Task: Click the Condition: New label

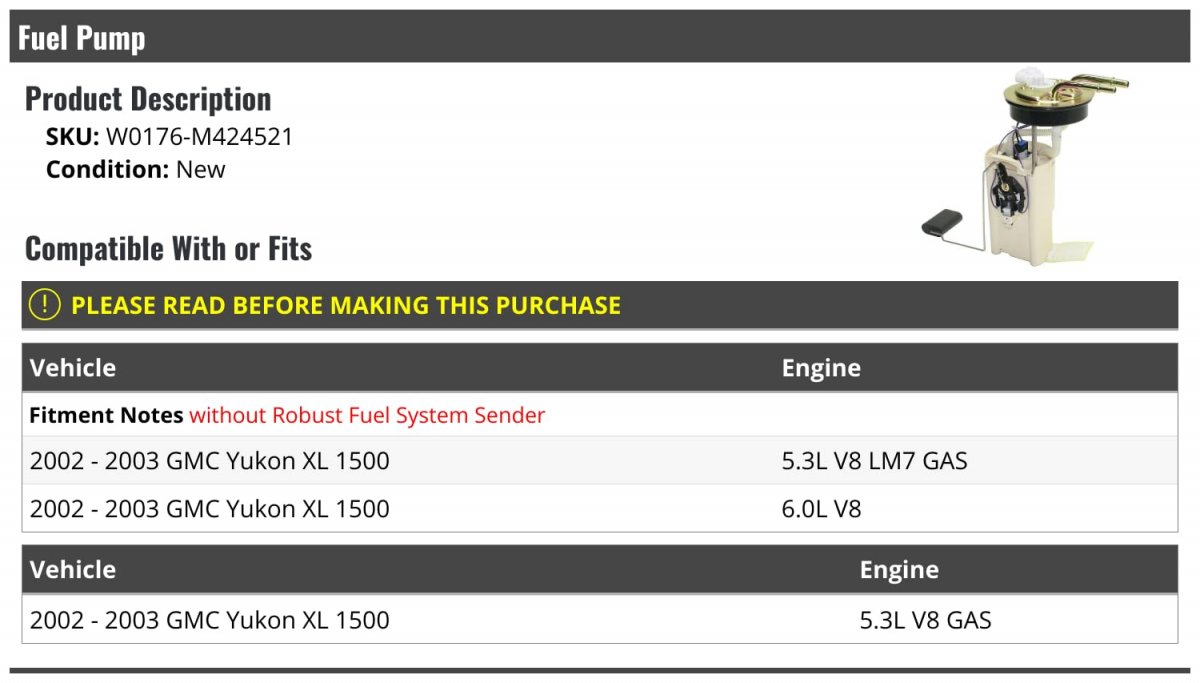Action: 136,169
